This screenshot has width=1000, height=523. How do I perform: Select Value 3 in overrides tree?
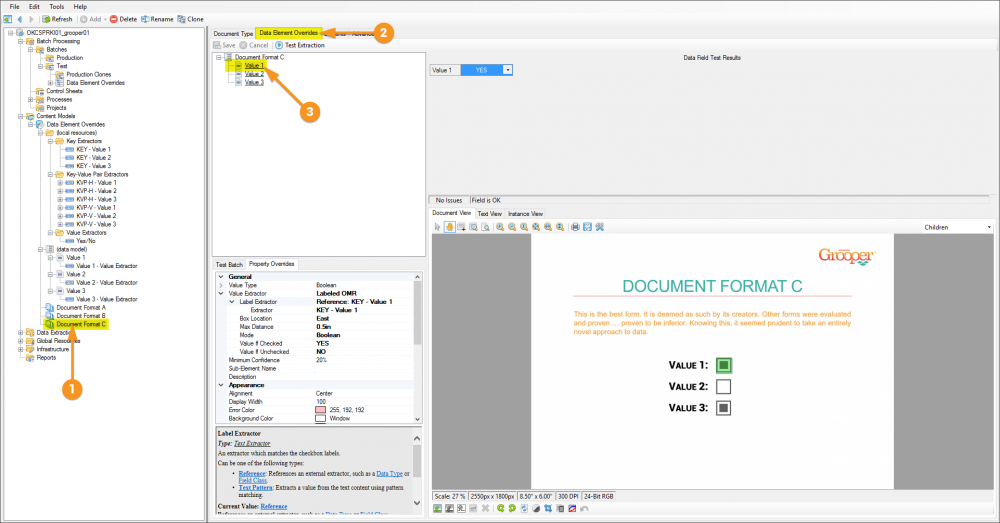(254, 82)
